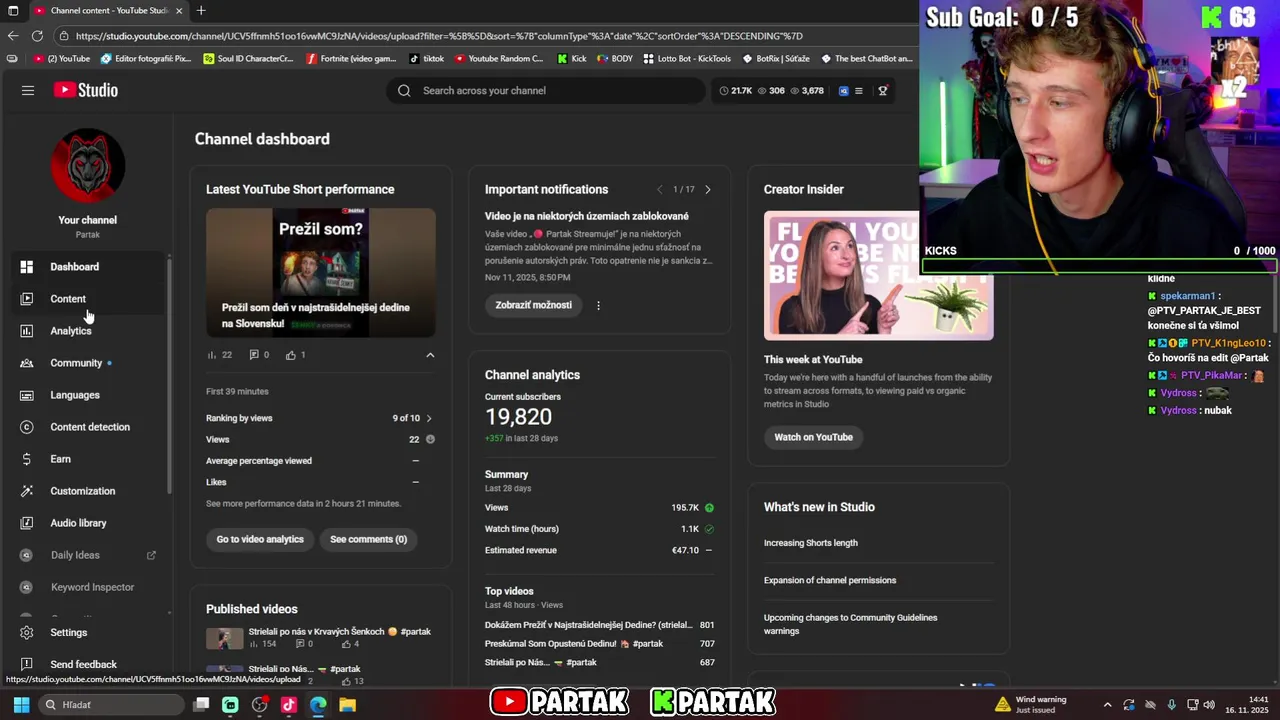Click the browser address bar URL

tap(439, 36)
